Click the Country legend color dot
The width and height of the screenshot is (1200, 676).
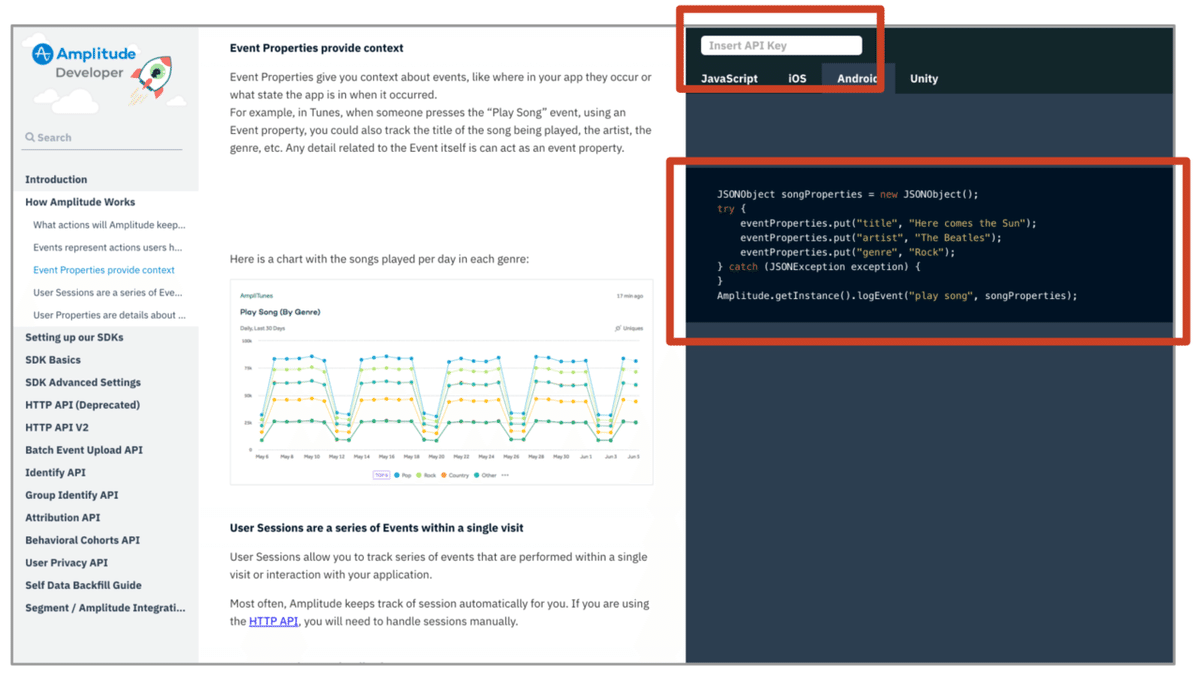(x=444, y=475)
